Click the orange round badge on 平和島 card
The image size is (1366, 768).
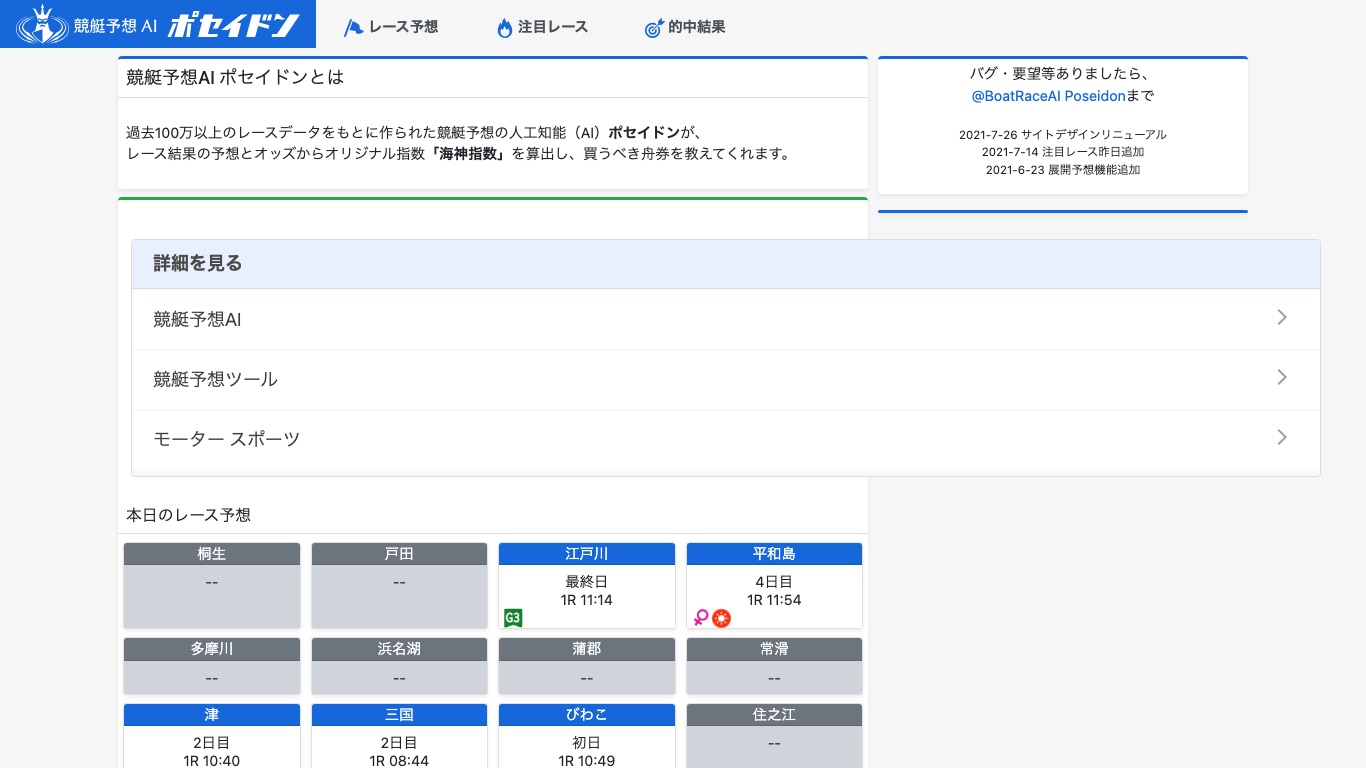pos(721,618)
